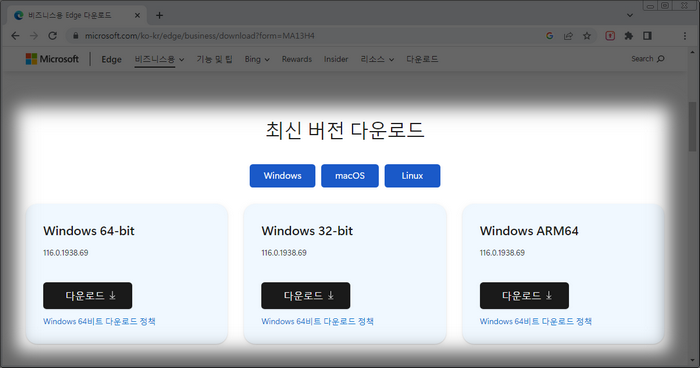
Task: Reload the page with refresh icon
Action: tap(53, 36)
